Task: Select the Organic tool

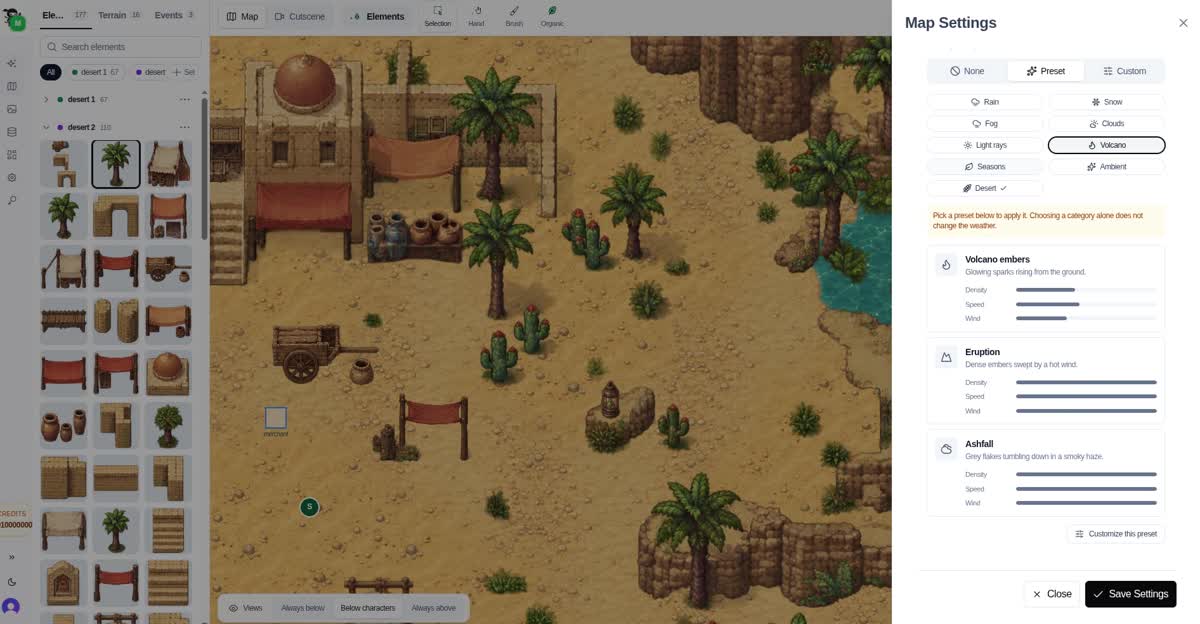Action: tap(552, 16)
